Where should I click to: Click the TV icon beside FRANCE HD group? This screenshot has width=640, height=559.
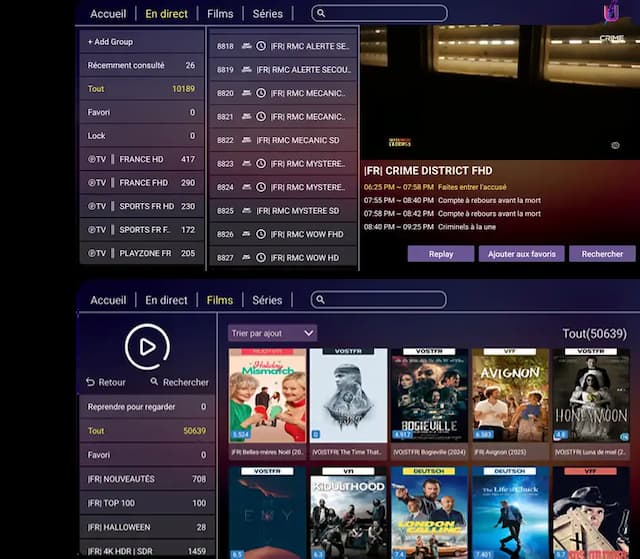click(x=97, y=159)
